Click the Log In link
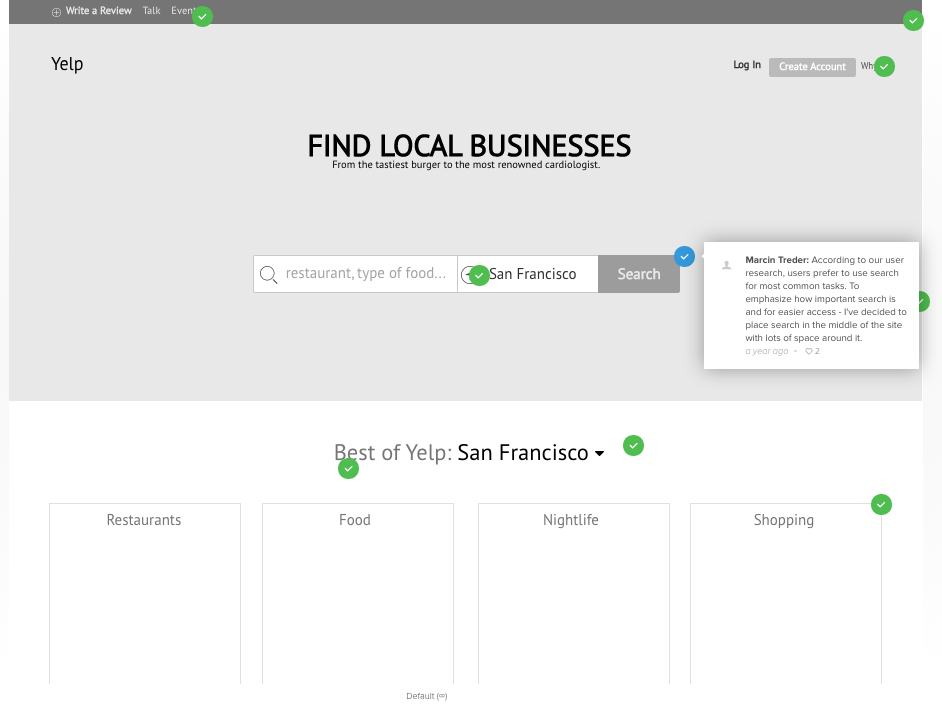942x709 pixels. click(747, 65)
